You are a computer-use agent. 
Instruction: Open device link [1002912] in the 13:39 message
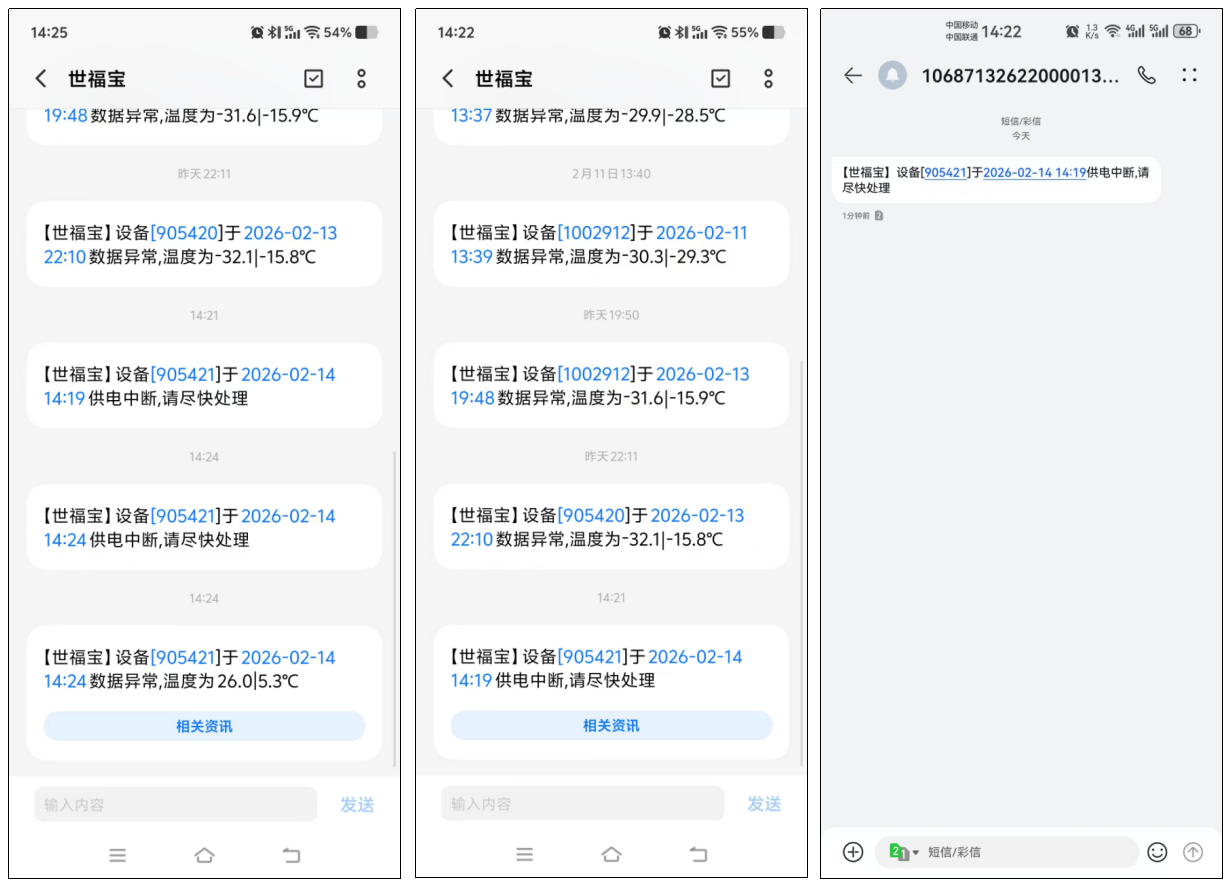coord(596,233)
